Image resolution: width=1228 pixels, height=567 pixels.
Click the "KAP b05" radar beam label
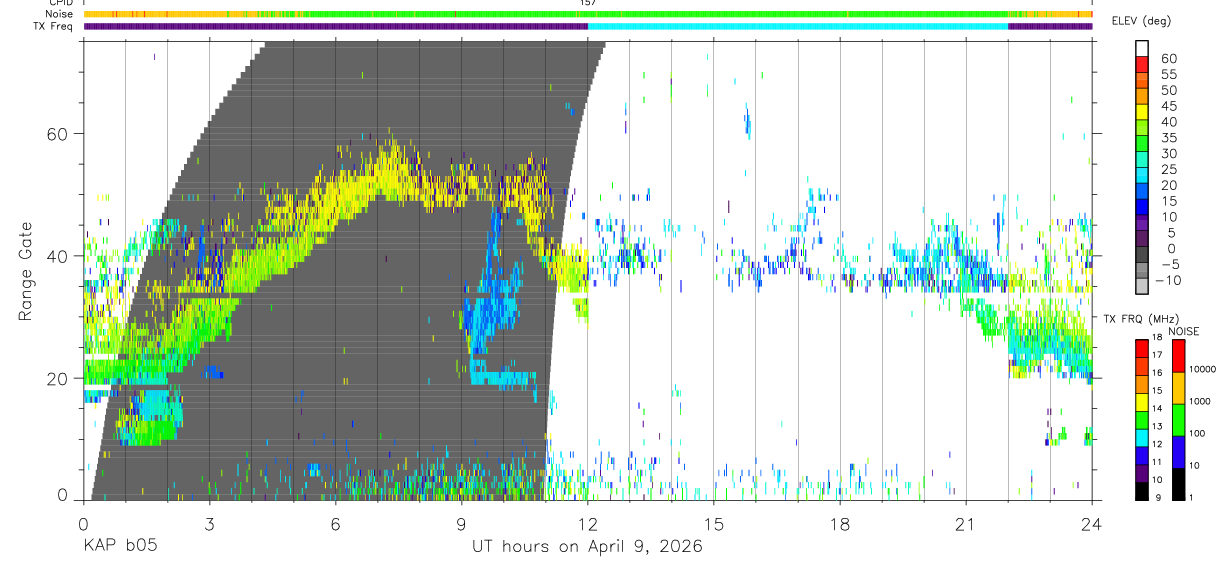119,547
